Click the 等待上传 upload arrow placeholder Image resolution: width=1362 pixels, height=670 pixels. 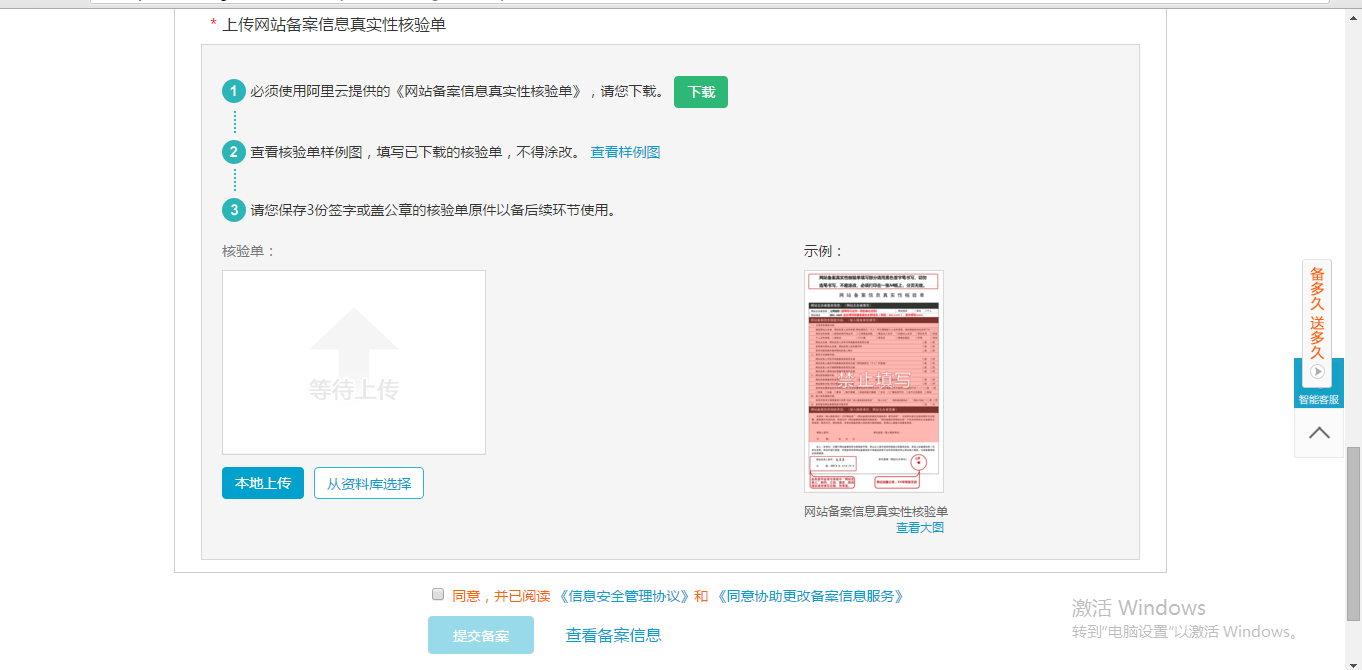coord(353,362)
